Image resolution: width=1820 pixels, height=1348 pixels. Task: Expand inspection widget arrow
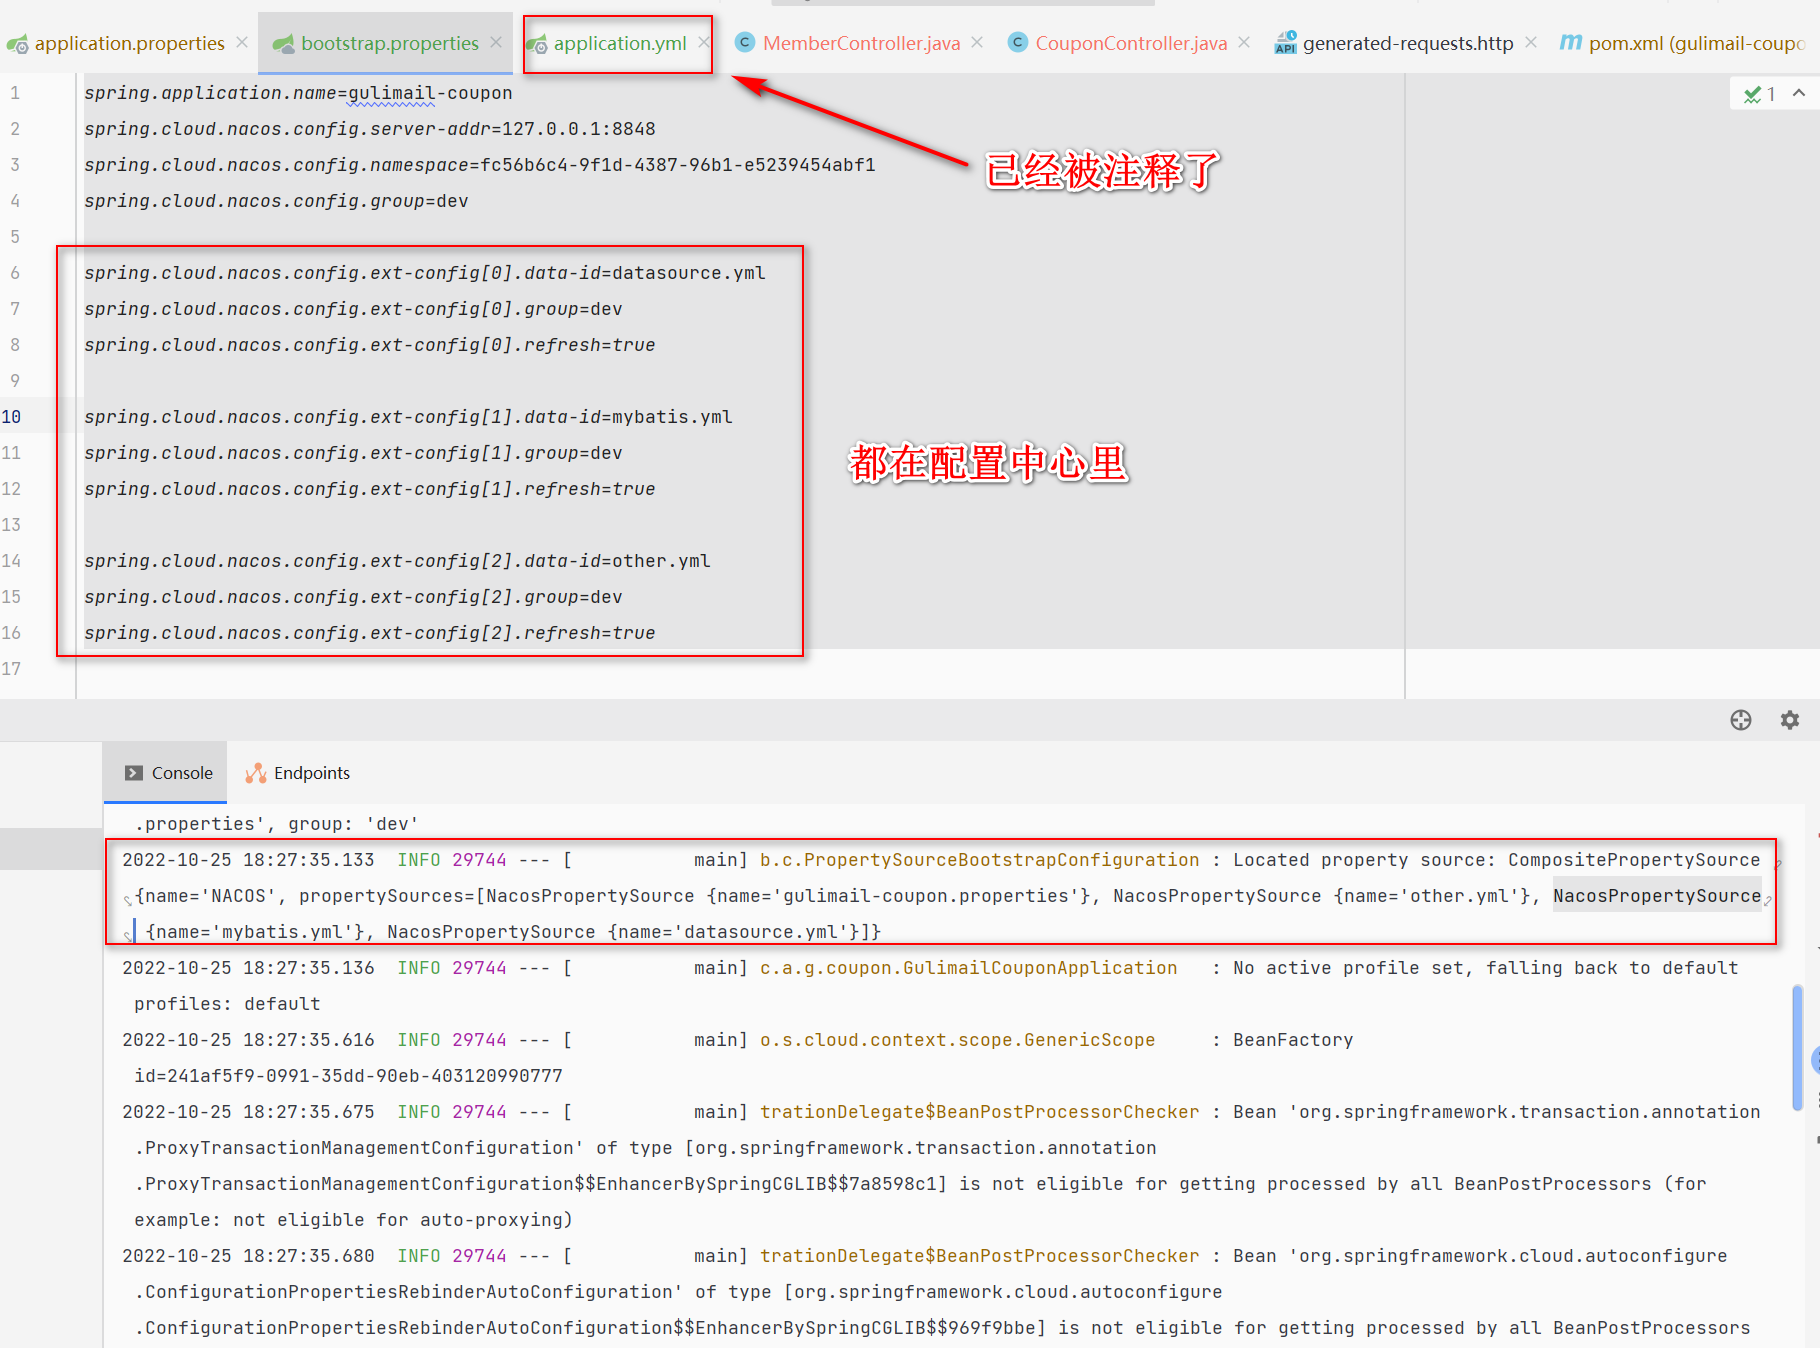[x=1799, y=93]
